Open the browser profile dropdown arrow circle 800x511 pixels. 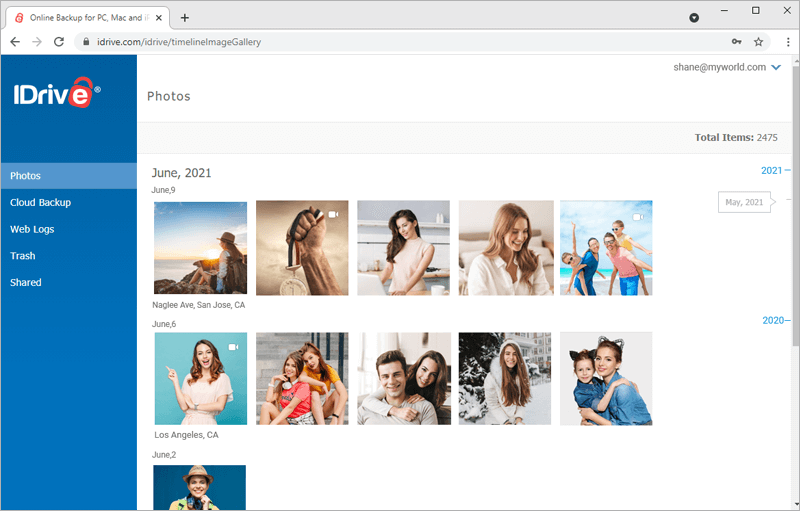pyautogui.click(x=694, y=18)
